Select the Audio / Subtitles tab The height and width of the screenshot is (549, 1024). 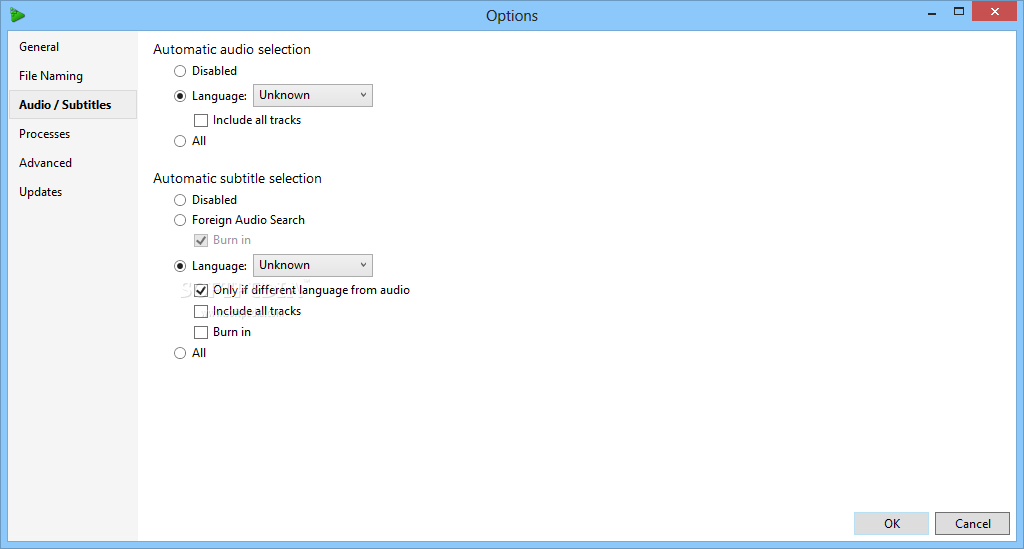tap(72, 104)
